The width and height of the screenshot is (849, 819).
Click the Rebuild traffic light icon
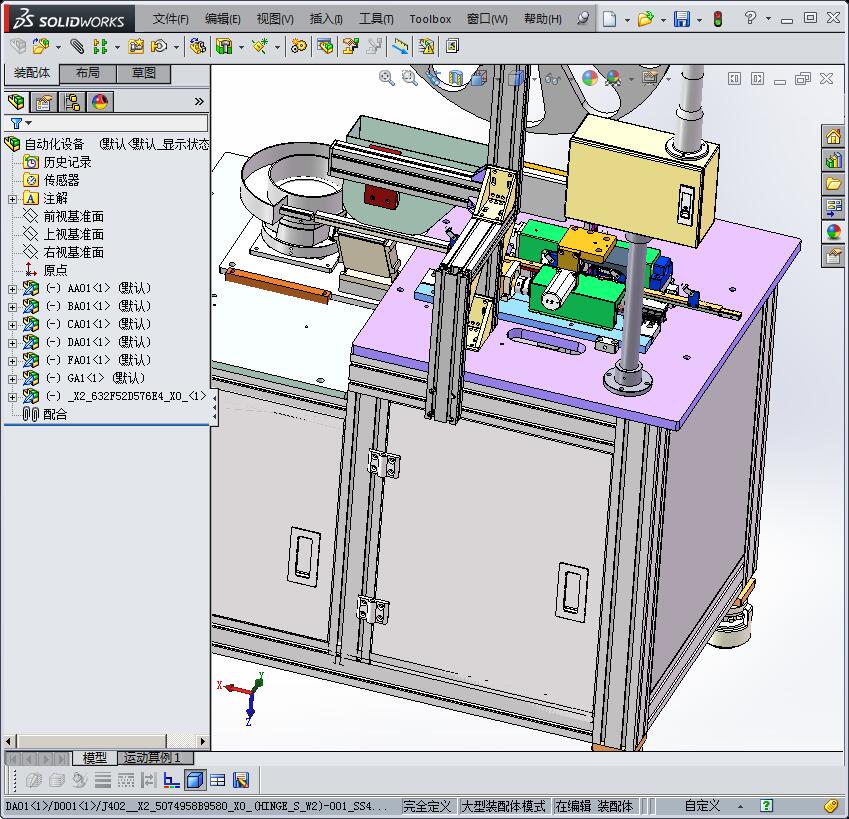click(718, 19)
